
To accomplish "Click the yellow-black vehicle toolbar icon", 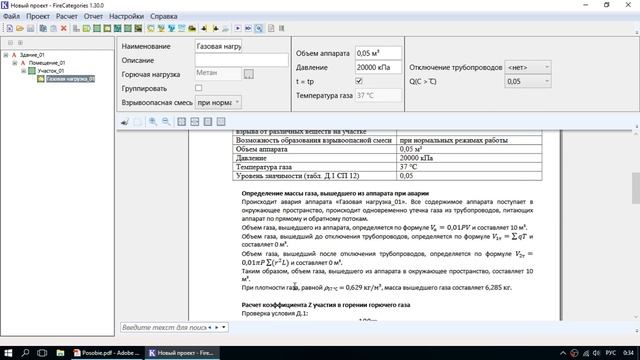I will (192, 29).
